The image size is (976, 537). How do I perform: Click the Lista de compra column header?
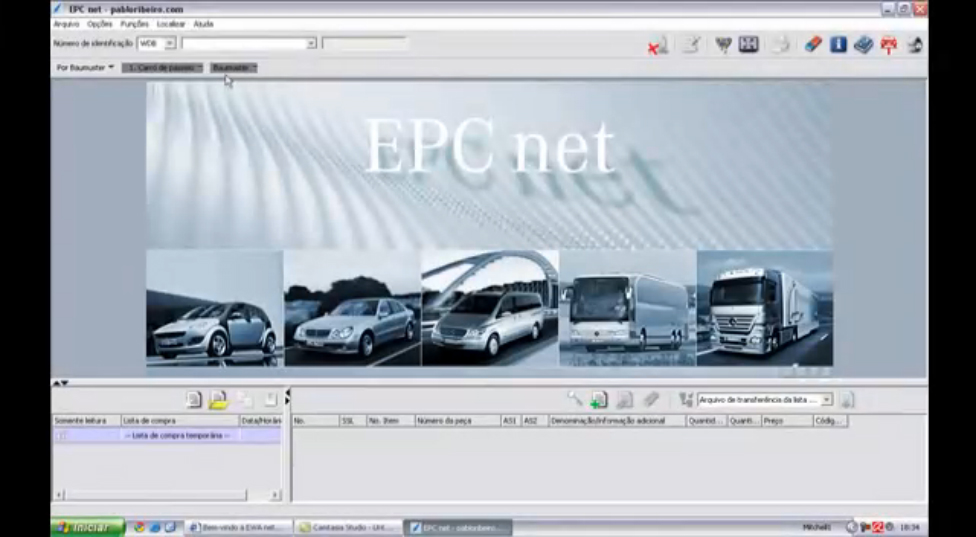pos(180,421)
